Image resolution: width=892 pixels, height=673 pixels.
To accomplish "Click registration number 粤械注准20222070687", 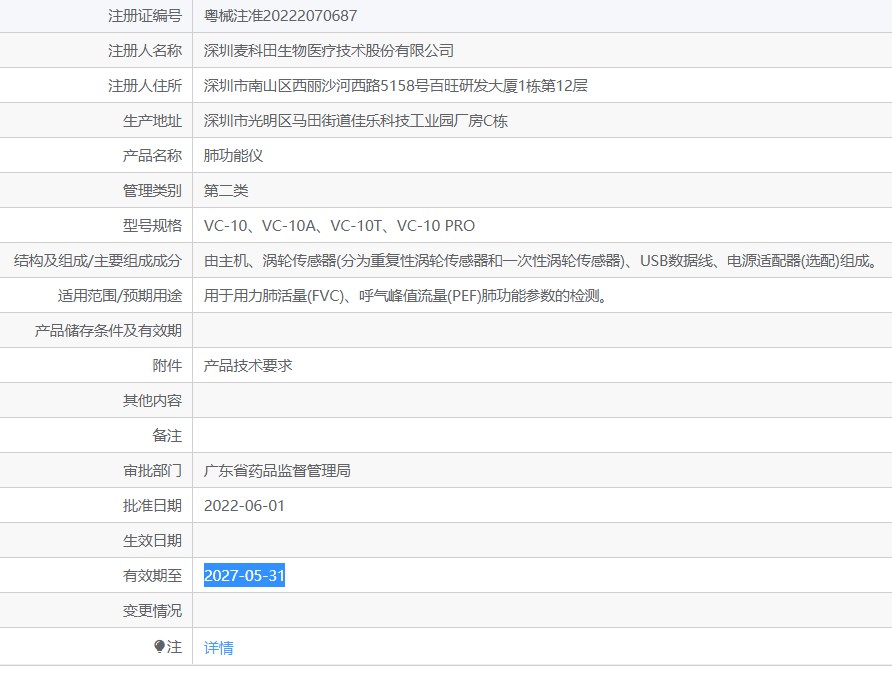I will click(x=280, y=15).
